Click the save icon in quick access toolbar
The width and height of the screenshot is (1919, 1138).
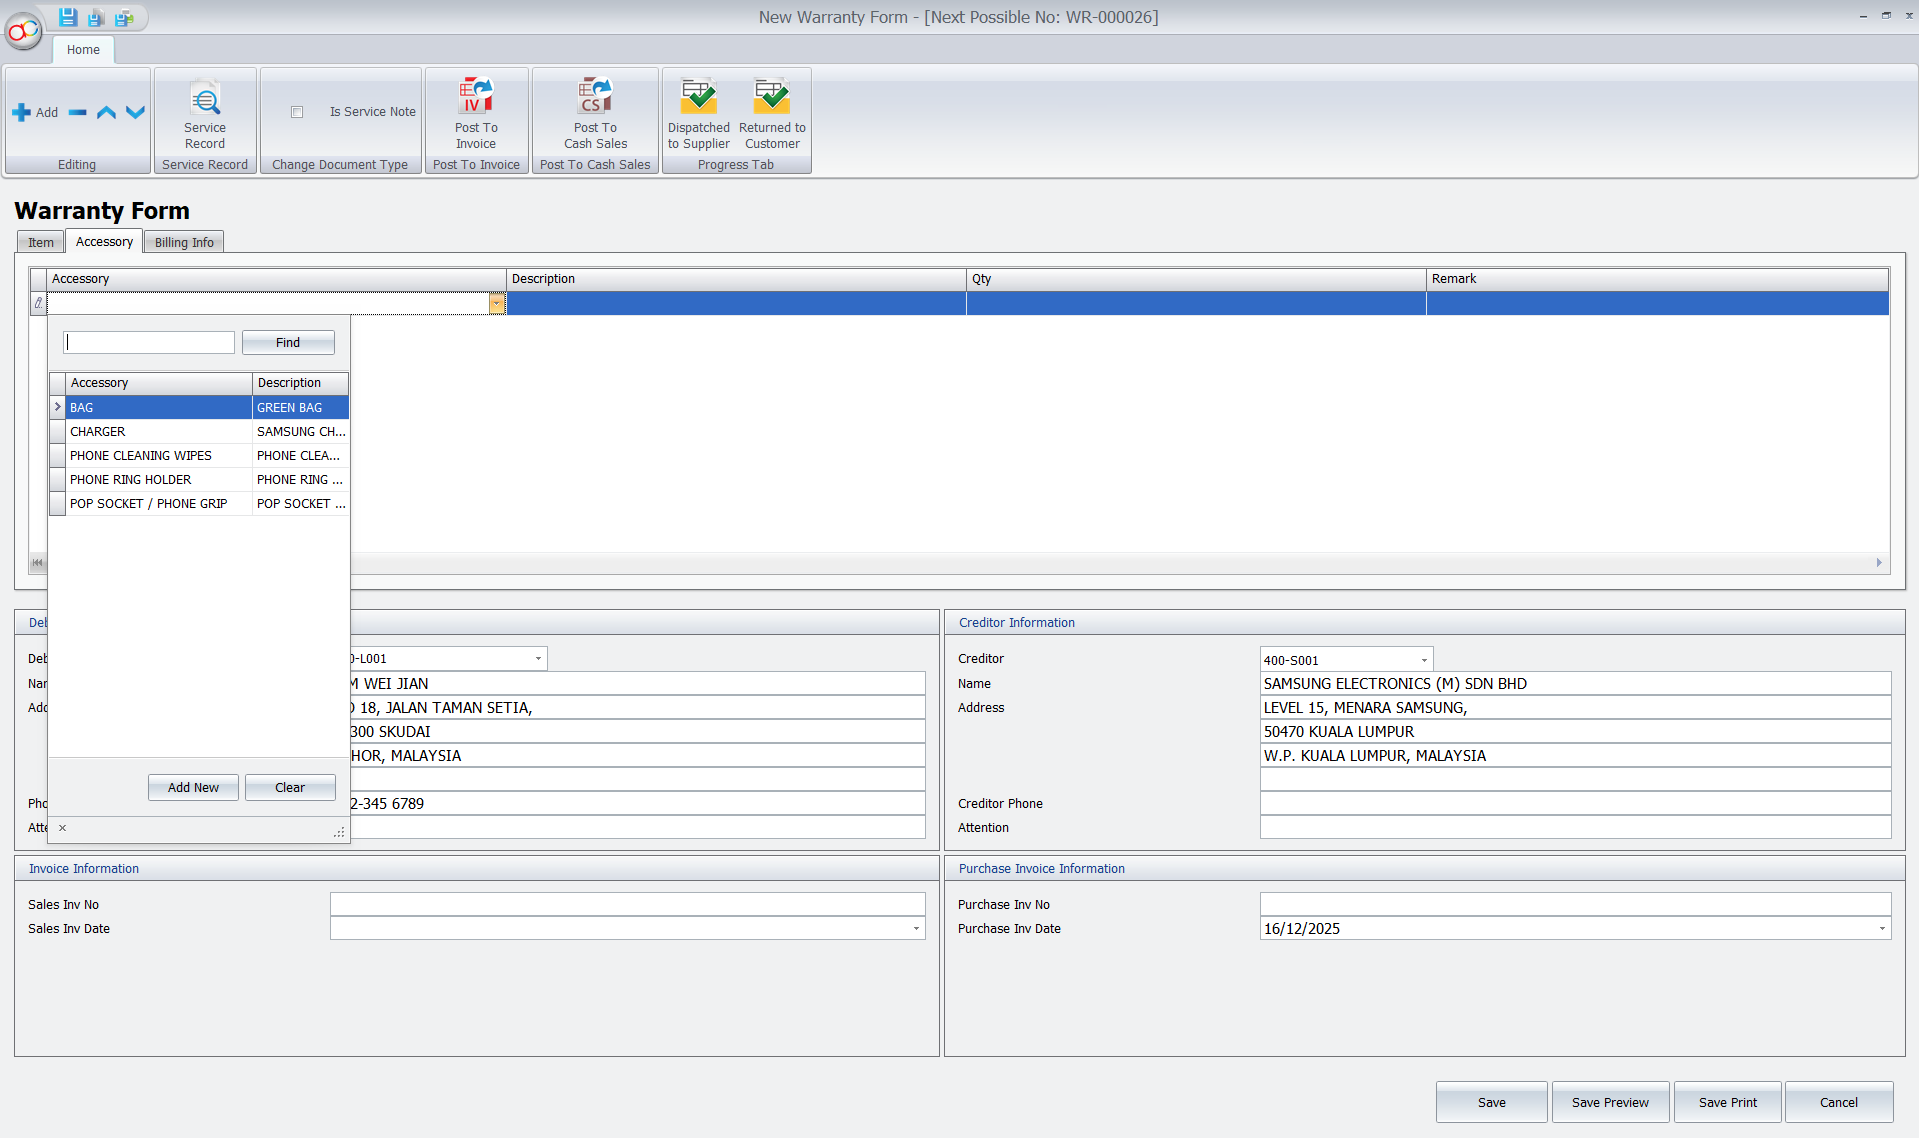pyautogui.click(x=68, y=17)
